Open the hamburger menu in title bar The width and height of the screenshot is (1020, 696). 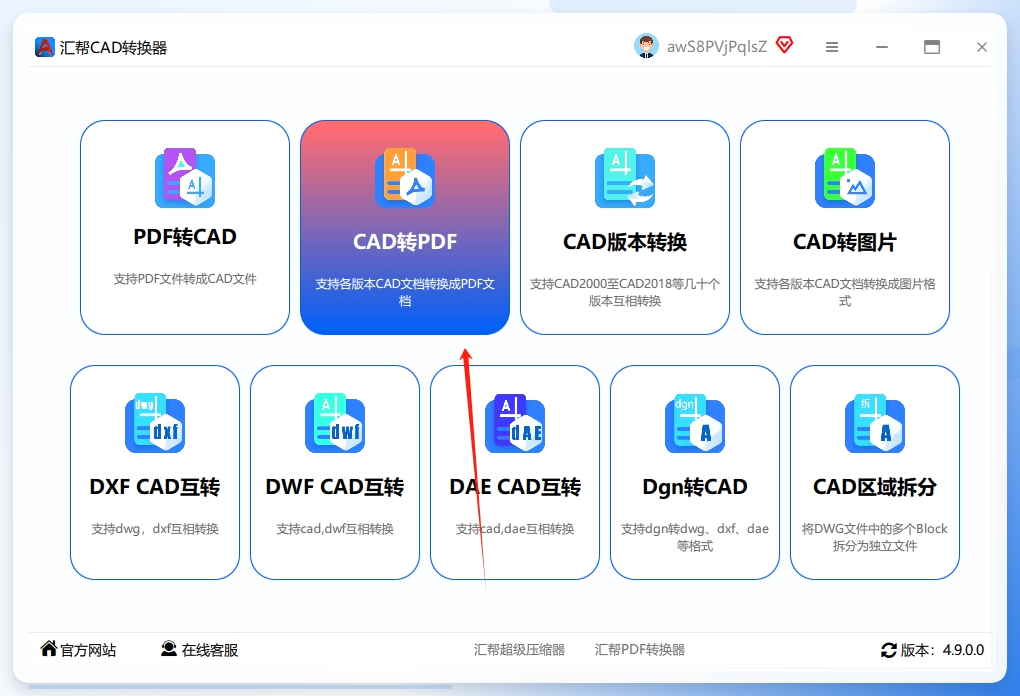pyautogui.click(x=831, y=47)
